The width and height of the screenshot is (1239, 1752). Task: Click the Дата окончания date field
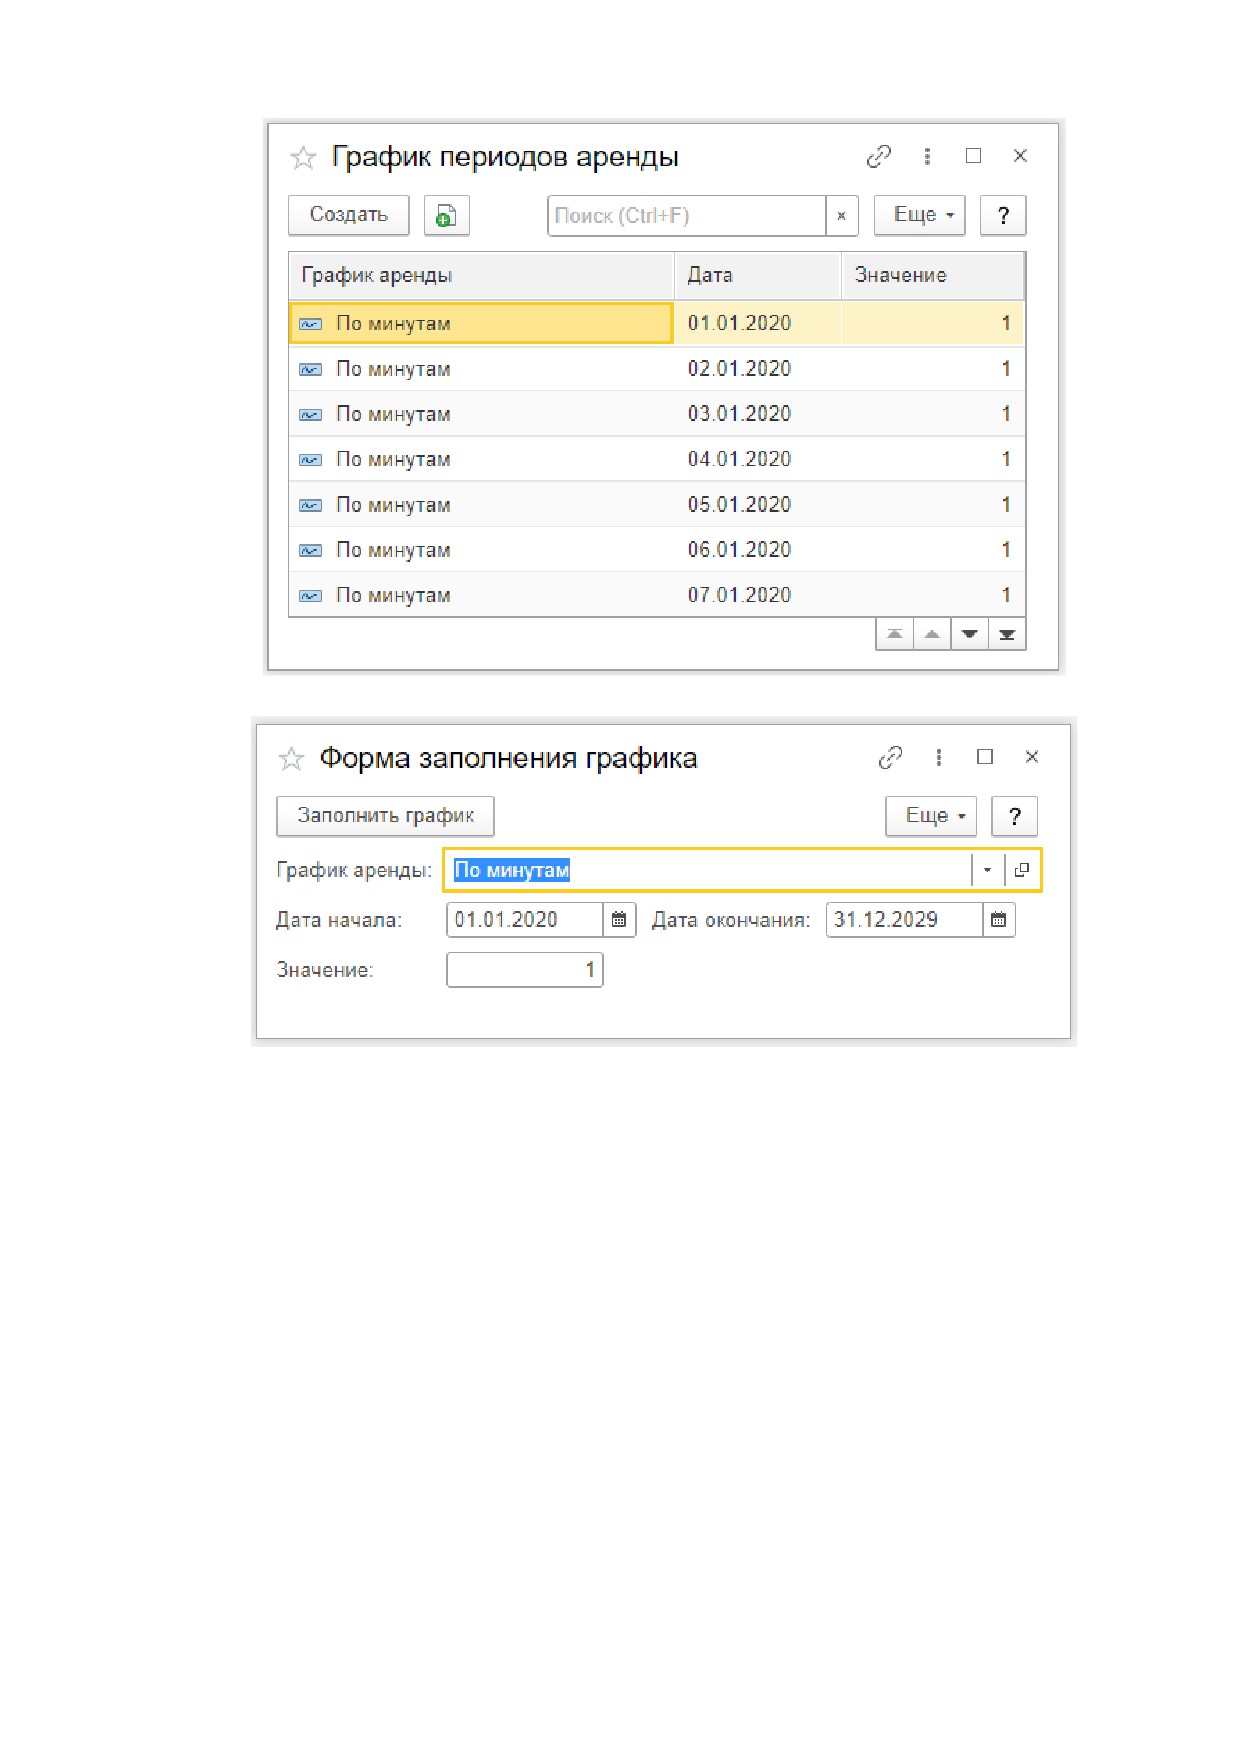pyautogui.click(x=904, y=920)
